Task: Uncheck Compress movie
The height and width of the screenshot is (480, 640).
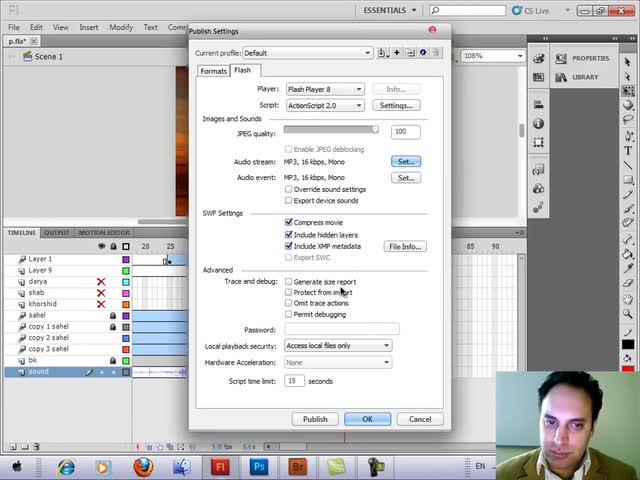Action: click(x=289, y=222)
